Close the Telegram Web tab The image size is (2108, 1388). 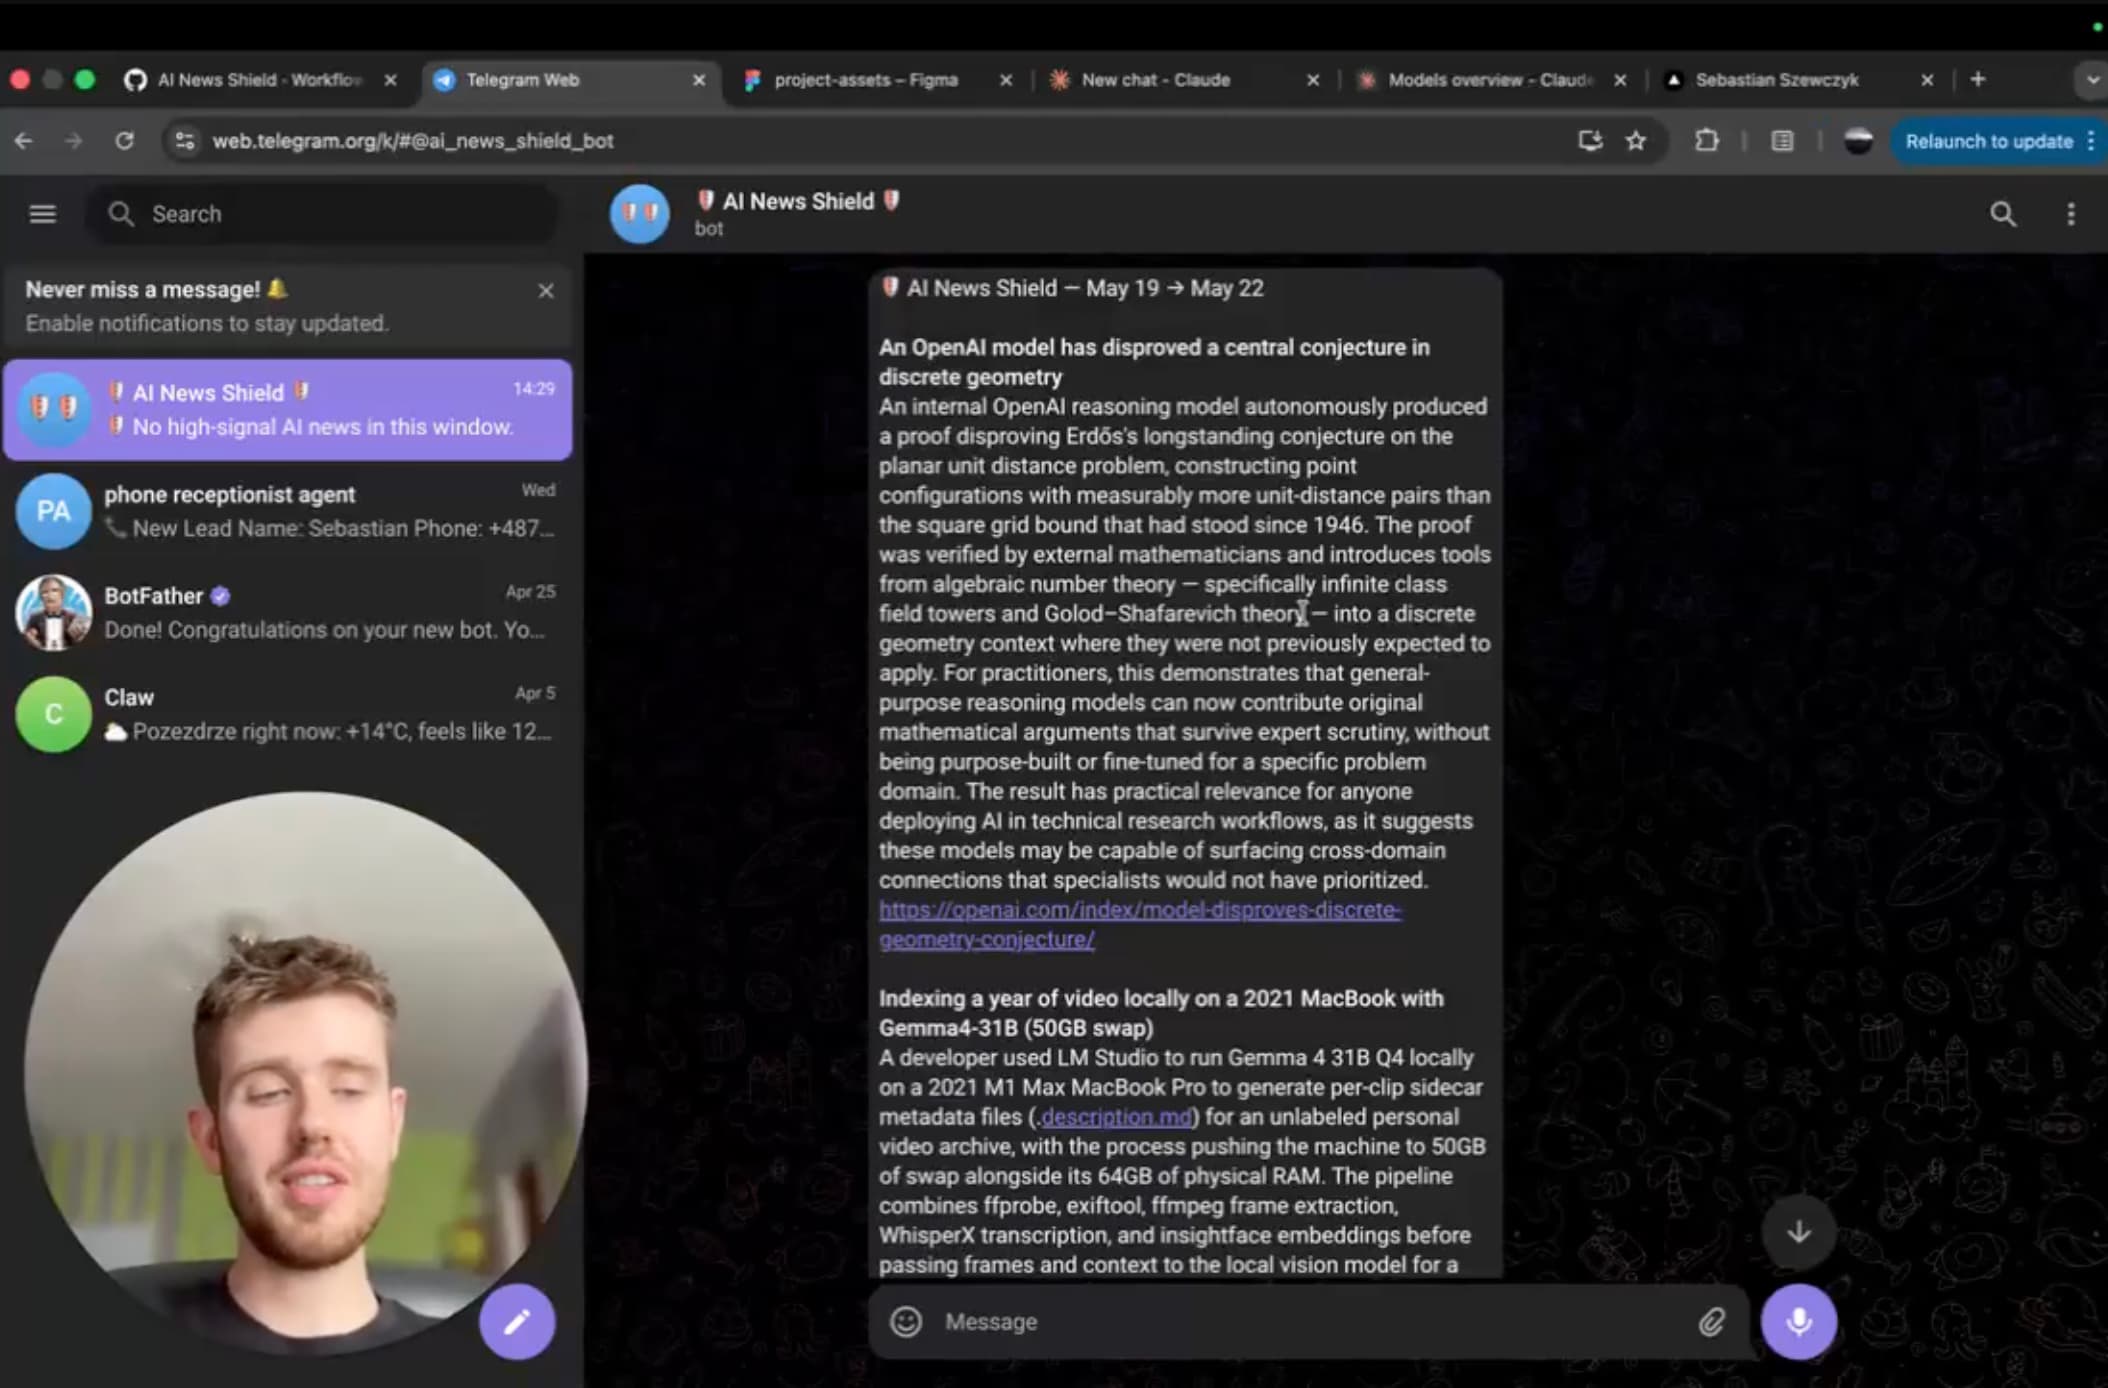pyautogui.click(x=699, y=80)
